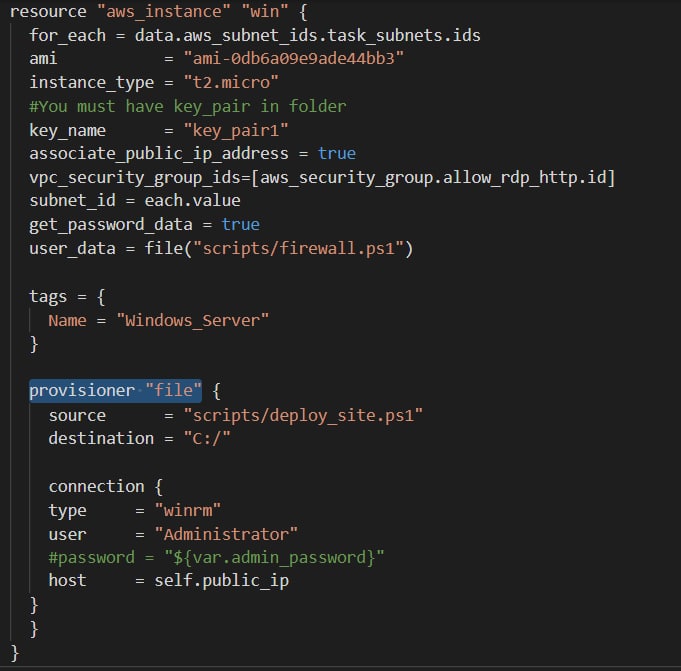The width and height of the screenshot is (681, 671).
Task: Click the ami value "ami-0db6a09e9ade44bb3"
Action: [294, 59]
